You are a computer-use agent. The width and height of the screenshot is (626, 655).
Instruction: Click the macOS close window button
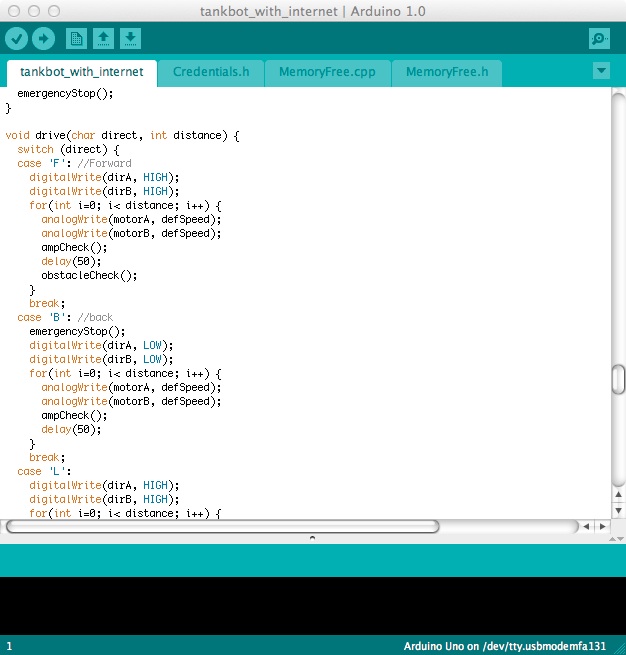point(14,11)
